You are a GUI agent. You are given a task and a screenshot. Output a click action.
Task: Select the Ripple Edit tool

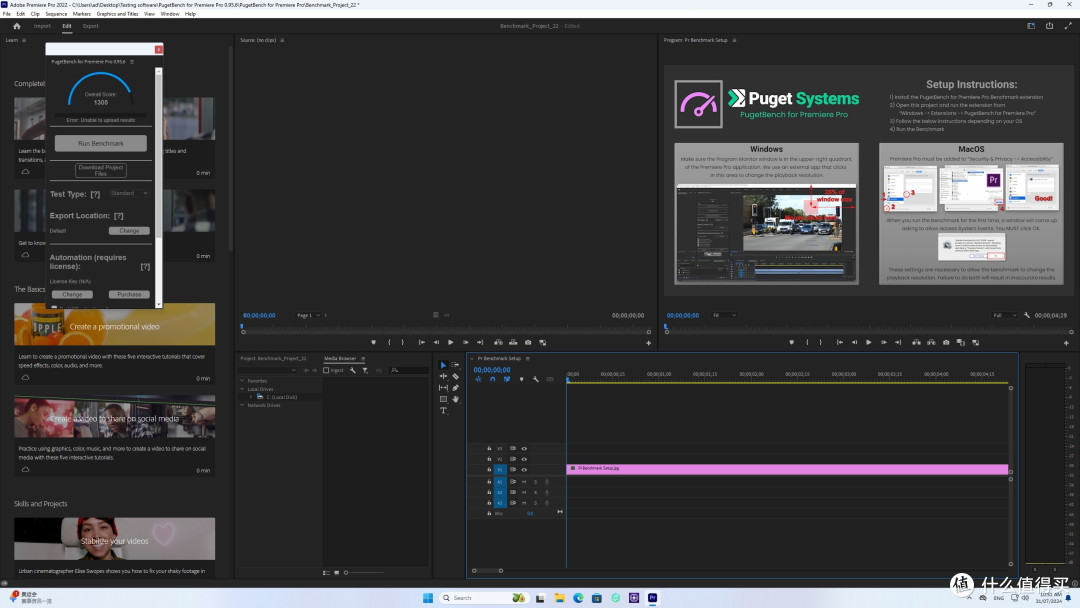point(443,377)
